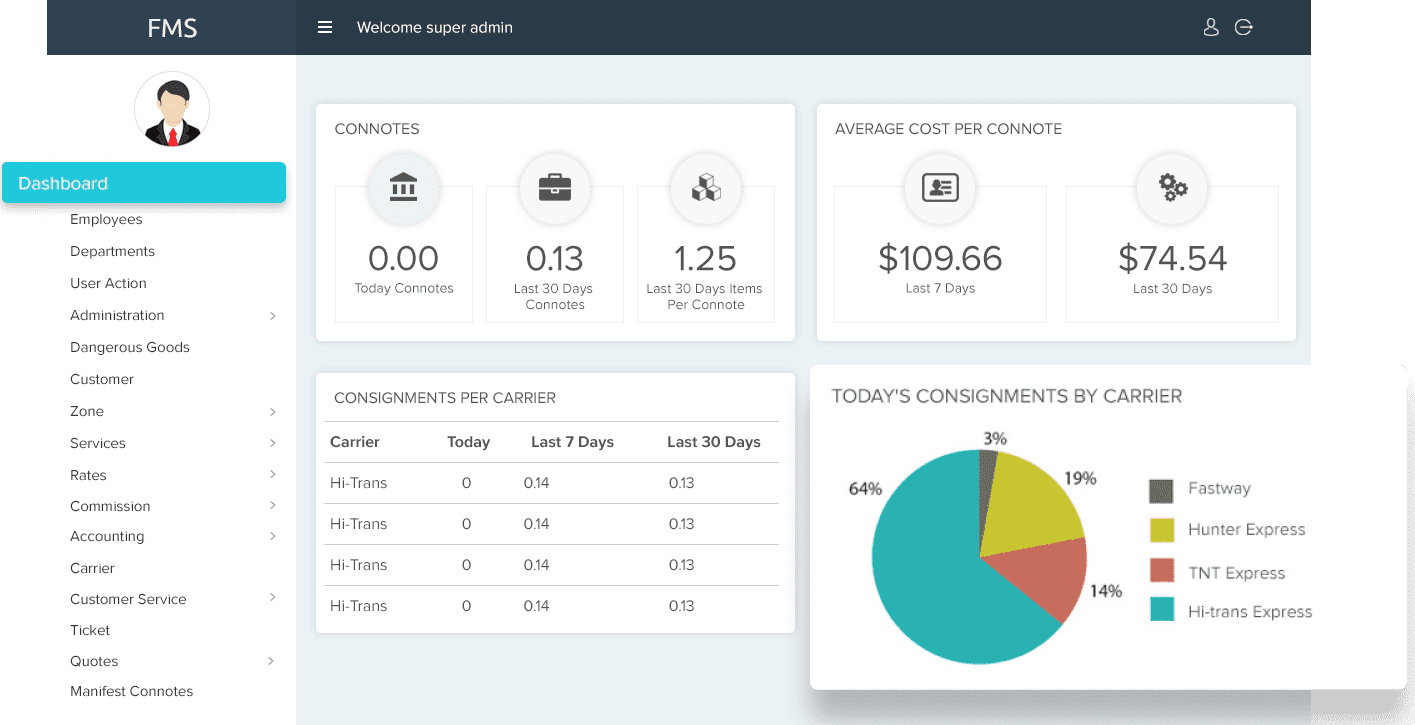Image resolution: width=1415 pixels, height=725 pixels.
Task: Click the cubes icon for Items Per Connote
Action: pos(706,187)
